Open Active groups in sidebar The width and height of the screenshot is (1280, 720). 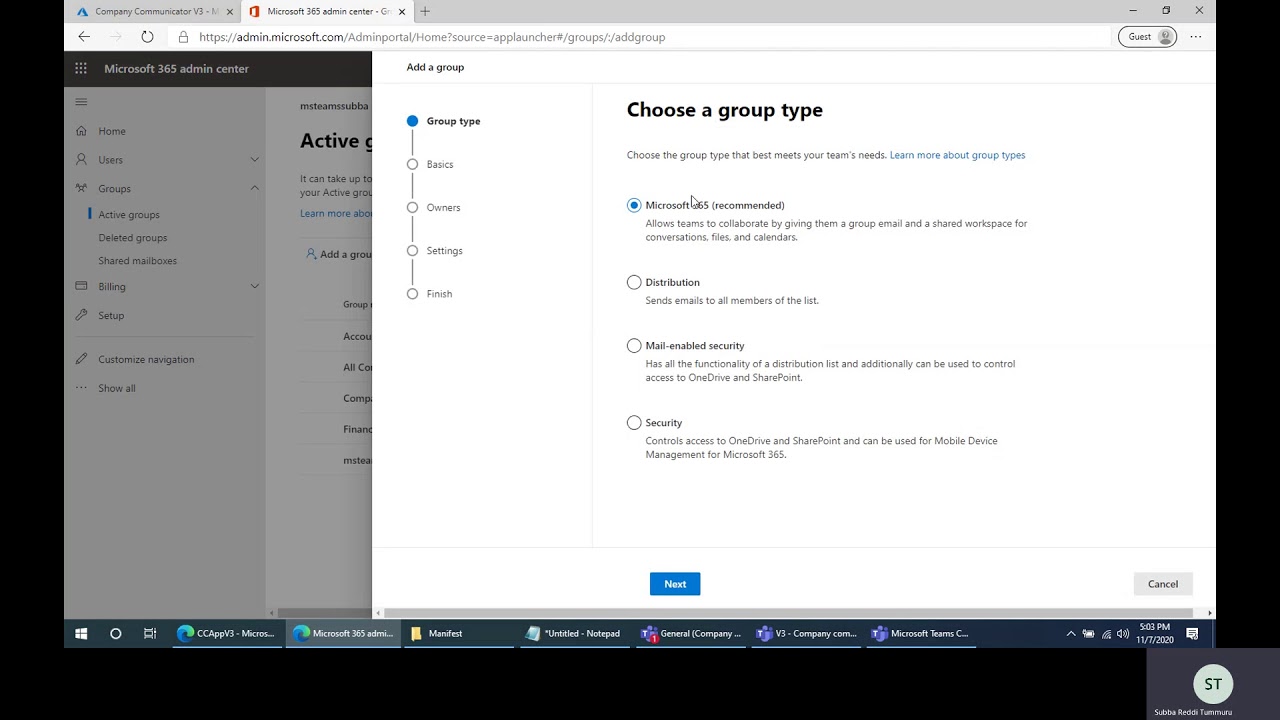tap(129, 214)
